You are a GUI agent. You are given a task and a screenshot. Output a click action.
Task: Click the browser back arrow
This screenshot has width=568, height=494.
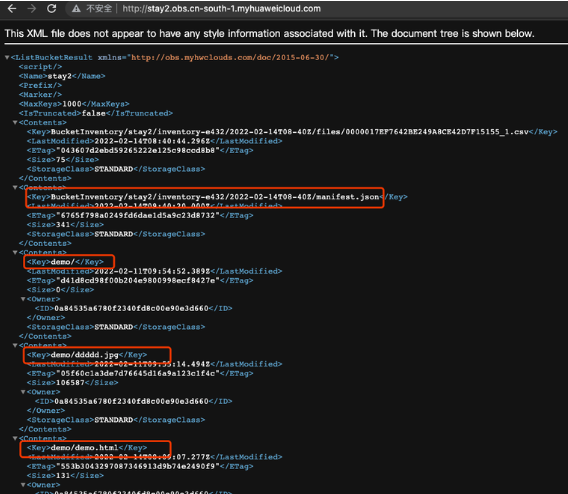pos(12,9)
